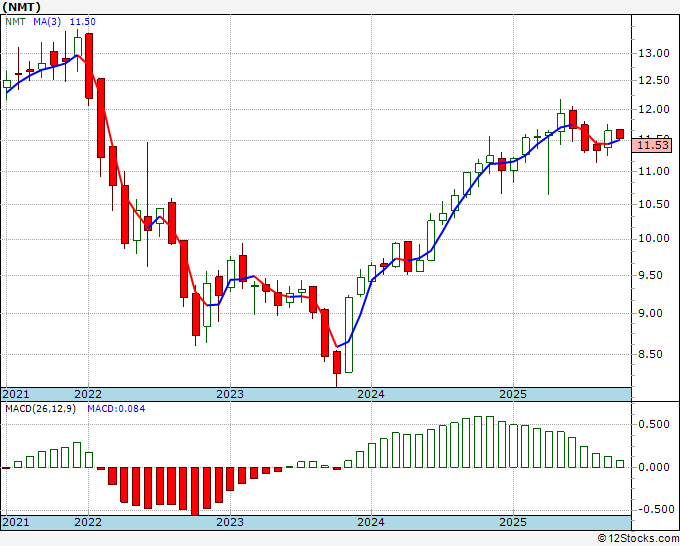Click 2021 on the price chart timeline
Screen dimensions: 680x546
click(16, 394)
